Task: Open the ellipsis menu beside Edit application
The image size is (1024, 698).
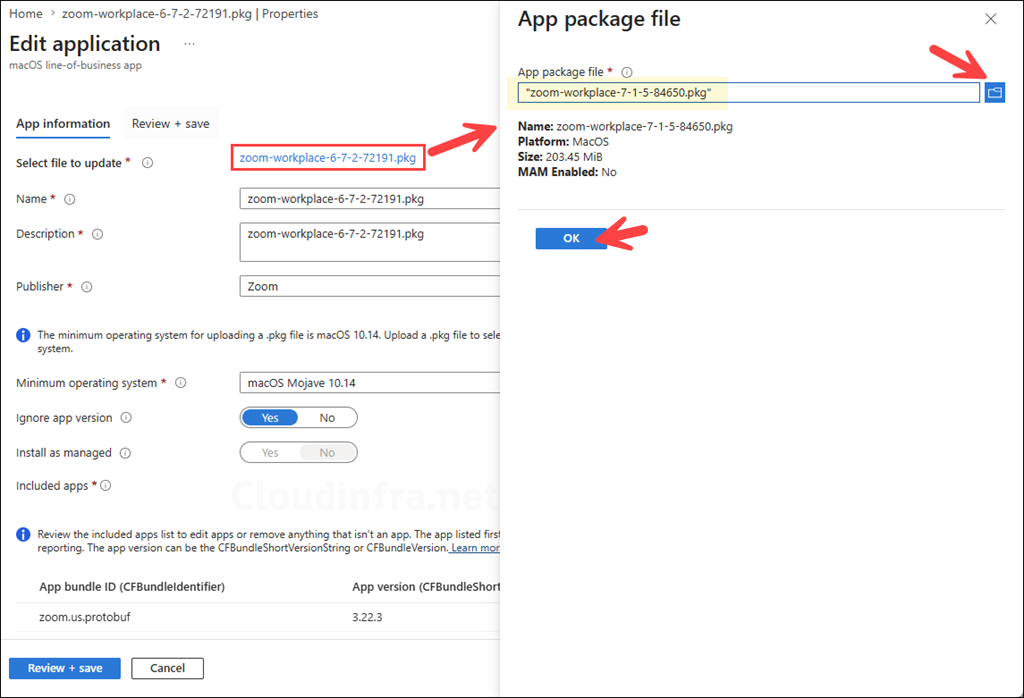Action: (189, 44)
